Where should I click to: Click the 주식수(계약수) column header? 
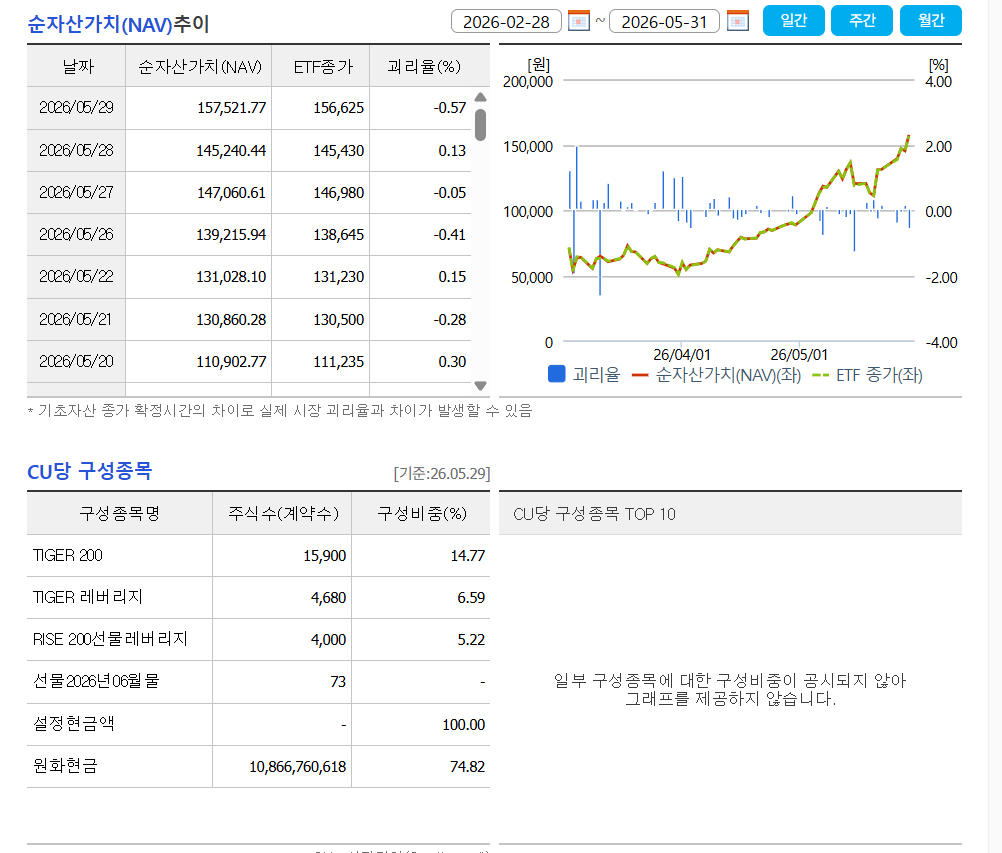click(x=282, y=513)
